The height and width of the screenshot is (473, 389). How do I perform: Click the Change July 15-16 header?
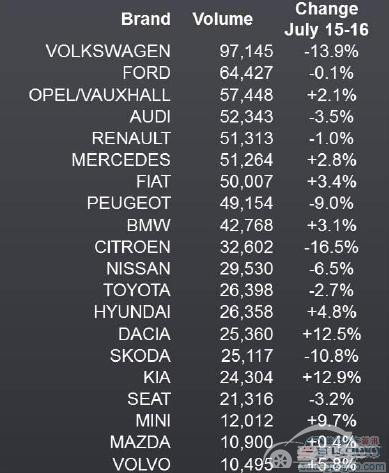tap(326, 19)
